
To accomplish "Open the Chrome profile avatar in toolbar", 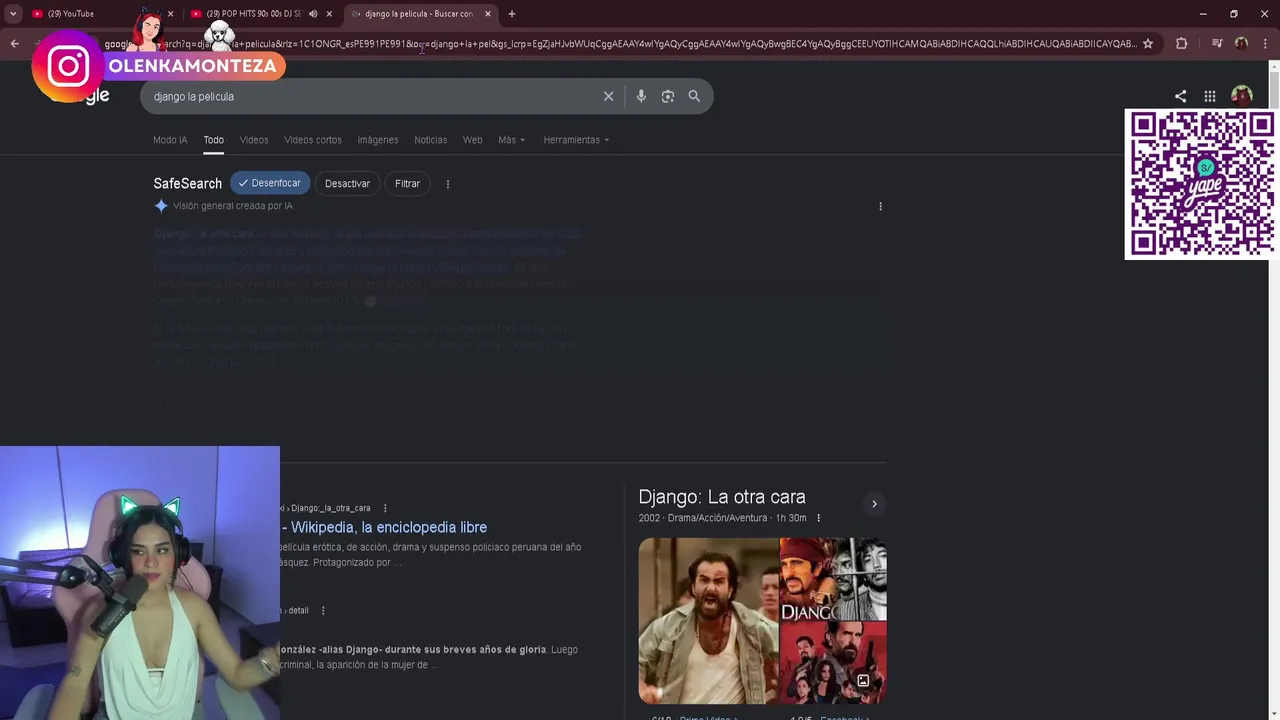I will [x=1241, y=43].
